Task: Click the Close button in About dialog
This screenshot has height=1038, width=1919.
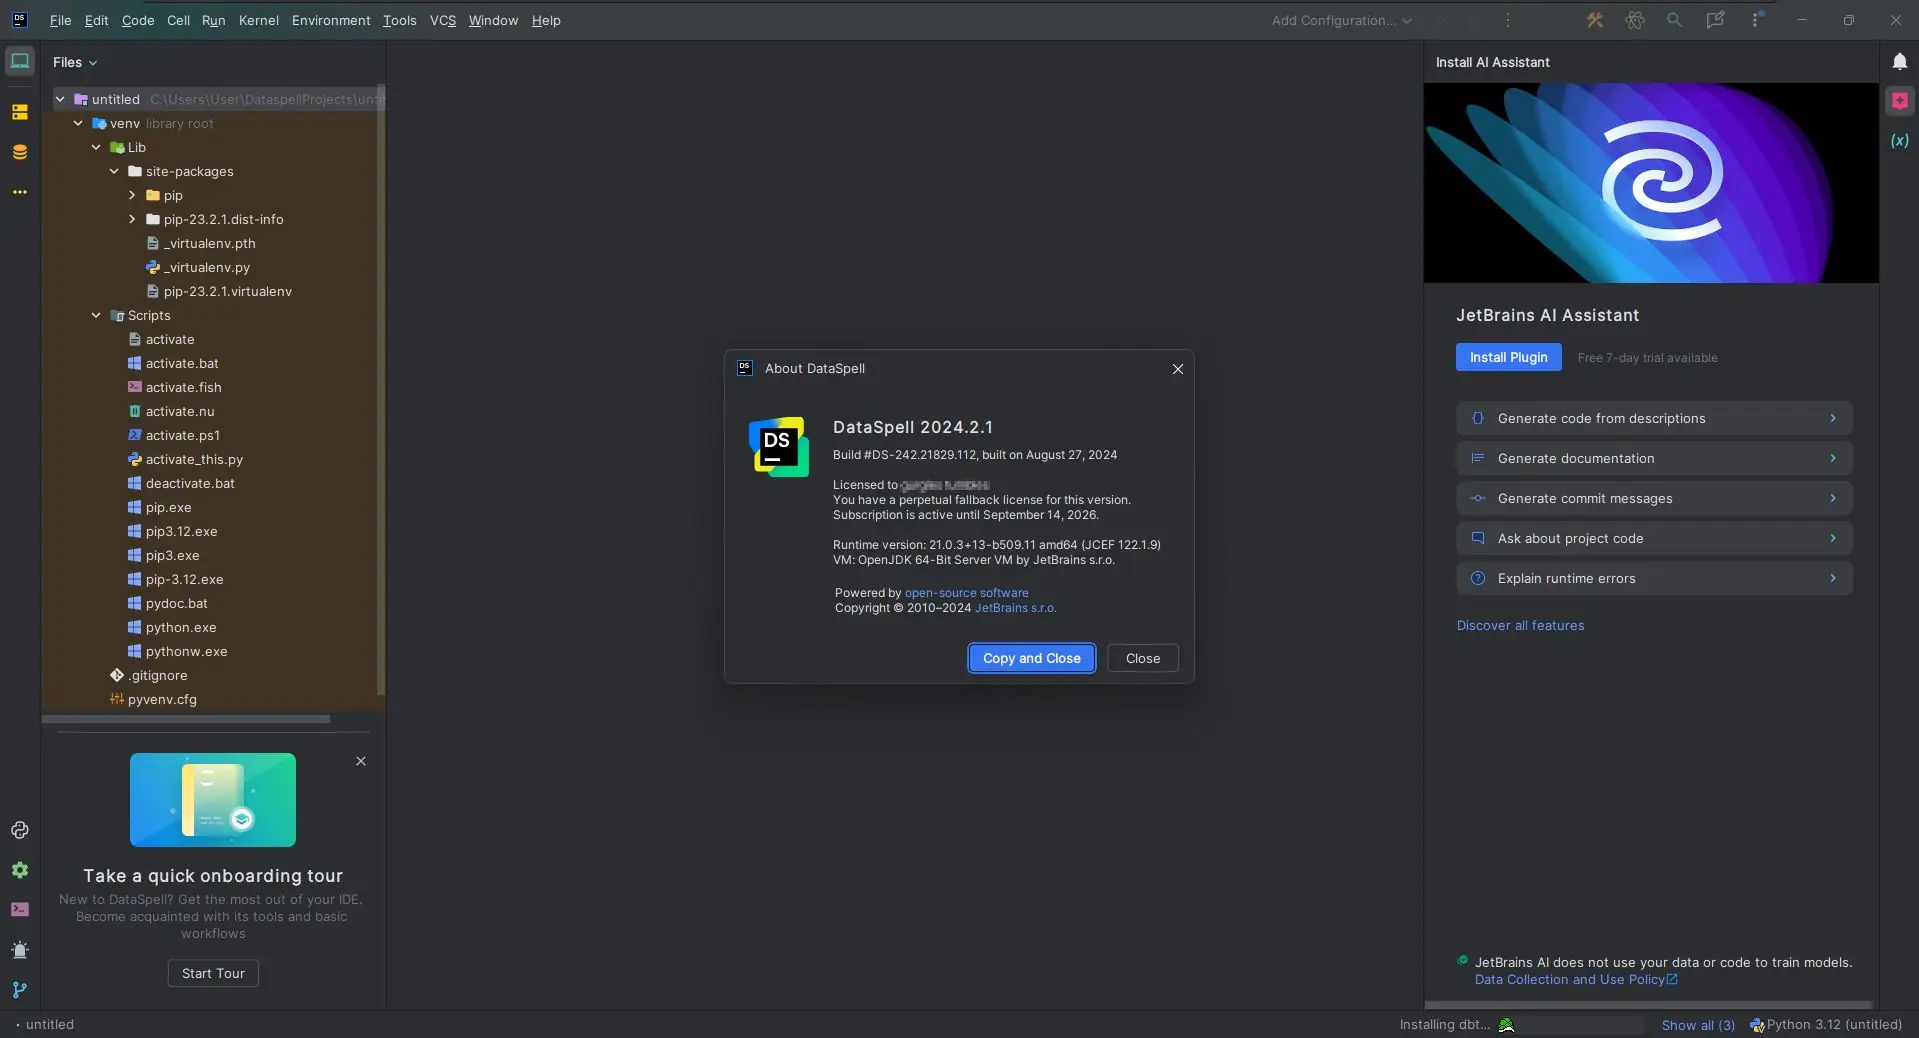Action: point(1143,658)
